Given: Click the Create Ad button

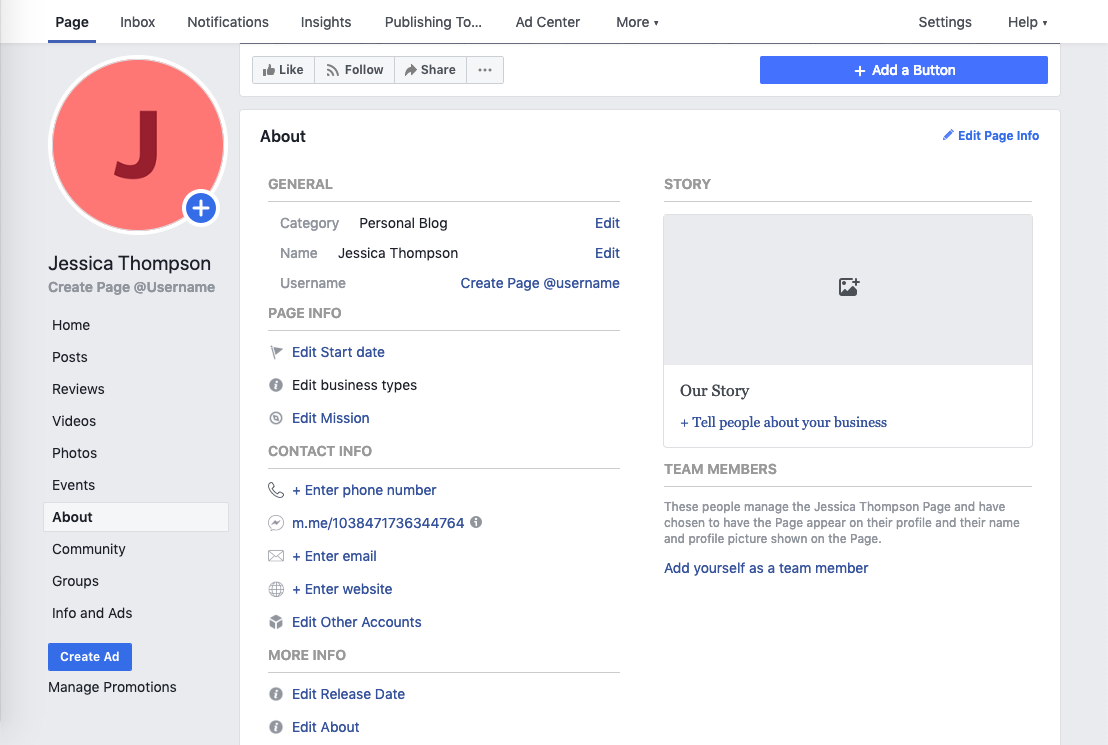Looking at the screenshot, I should tap(90, 657).
